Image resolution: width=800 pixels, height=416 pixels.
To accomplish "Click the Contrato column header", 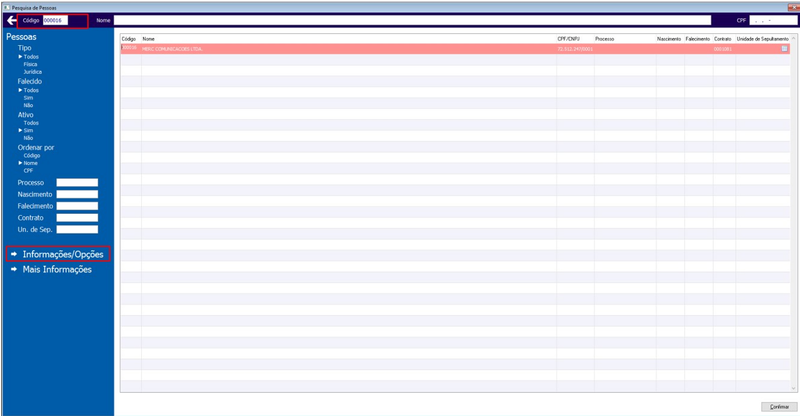I will (722, 39).
